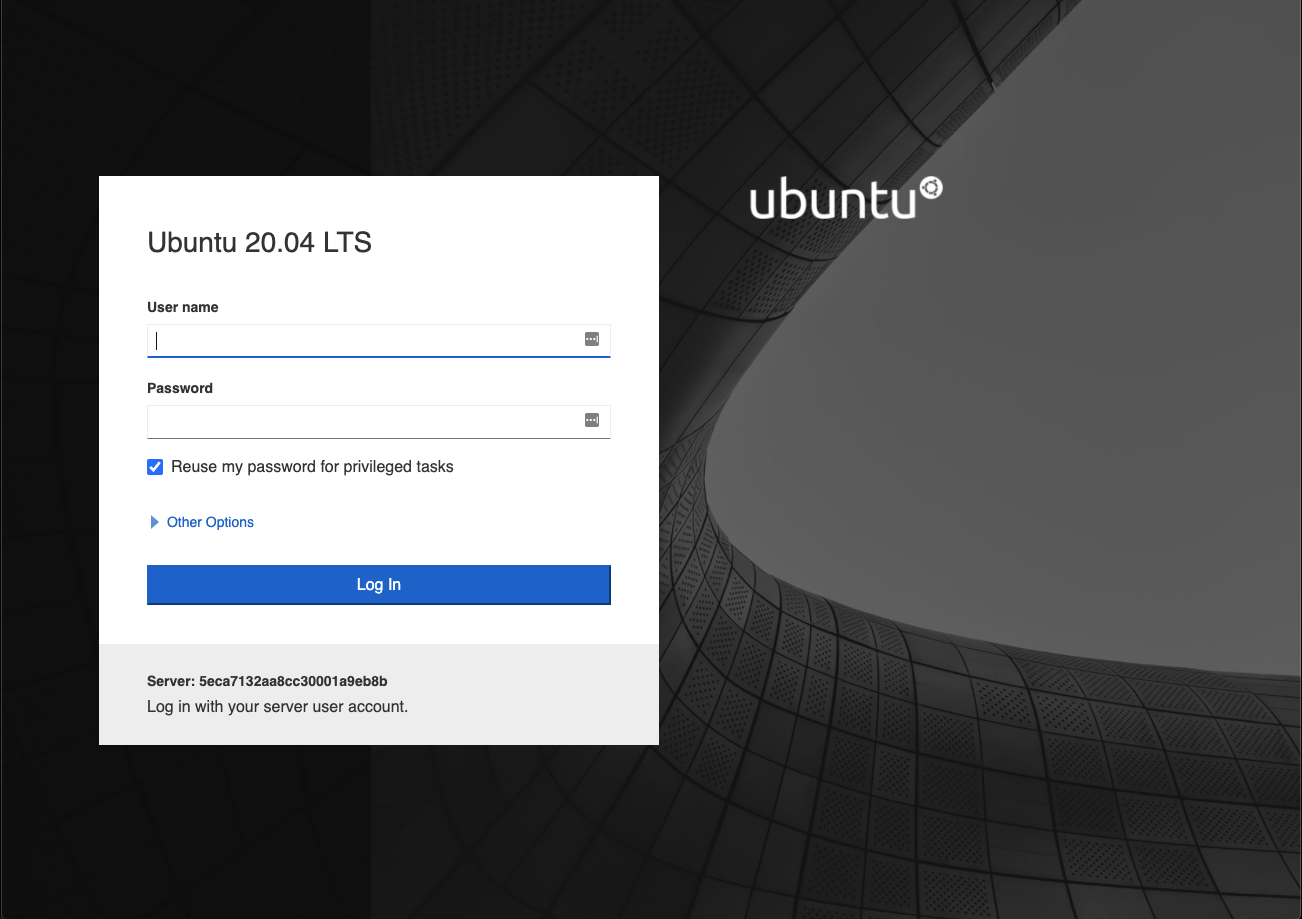Open password manager icon in Password field

coord(592,420)
